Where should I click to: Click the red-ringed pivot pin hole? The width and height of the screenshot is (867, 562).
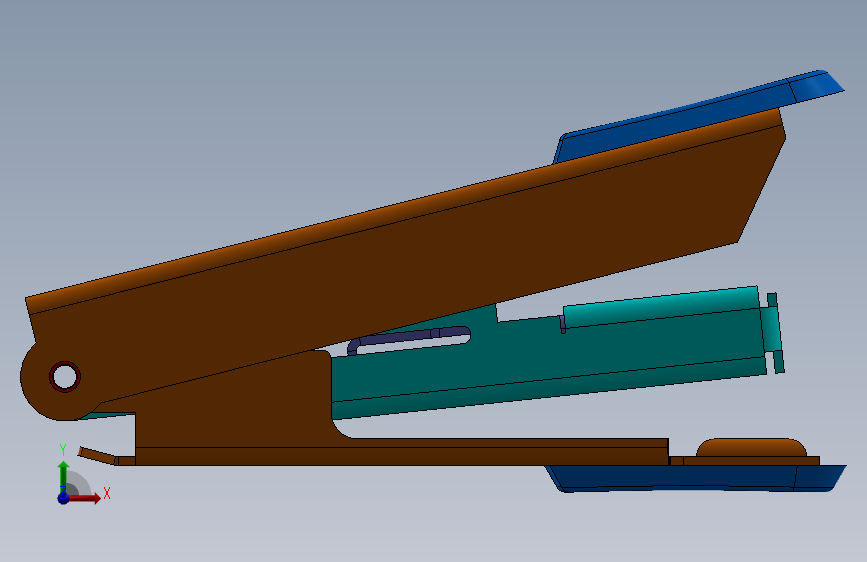65,377
